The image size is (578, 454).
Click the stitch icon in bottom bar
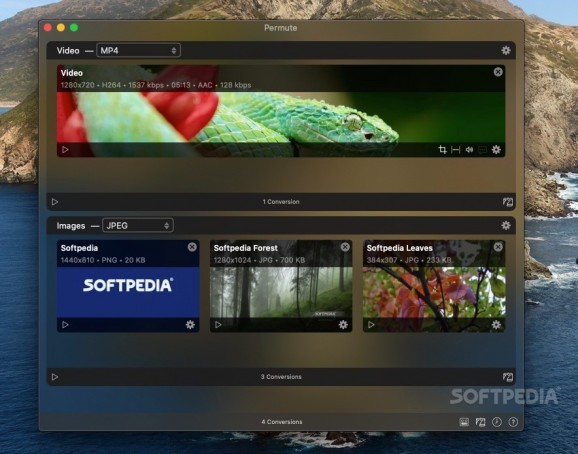coord(480,422)
